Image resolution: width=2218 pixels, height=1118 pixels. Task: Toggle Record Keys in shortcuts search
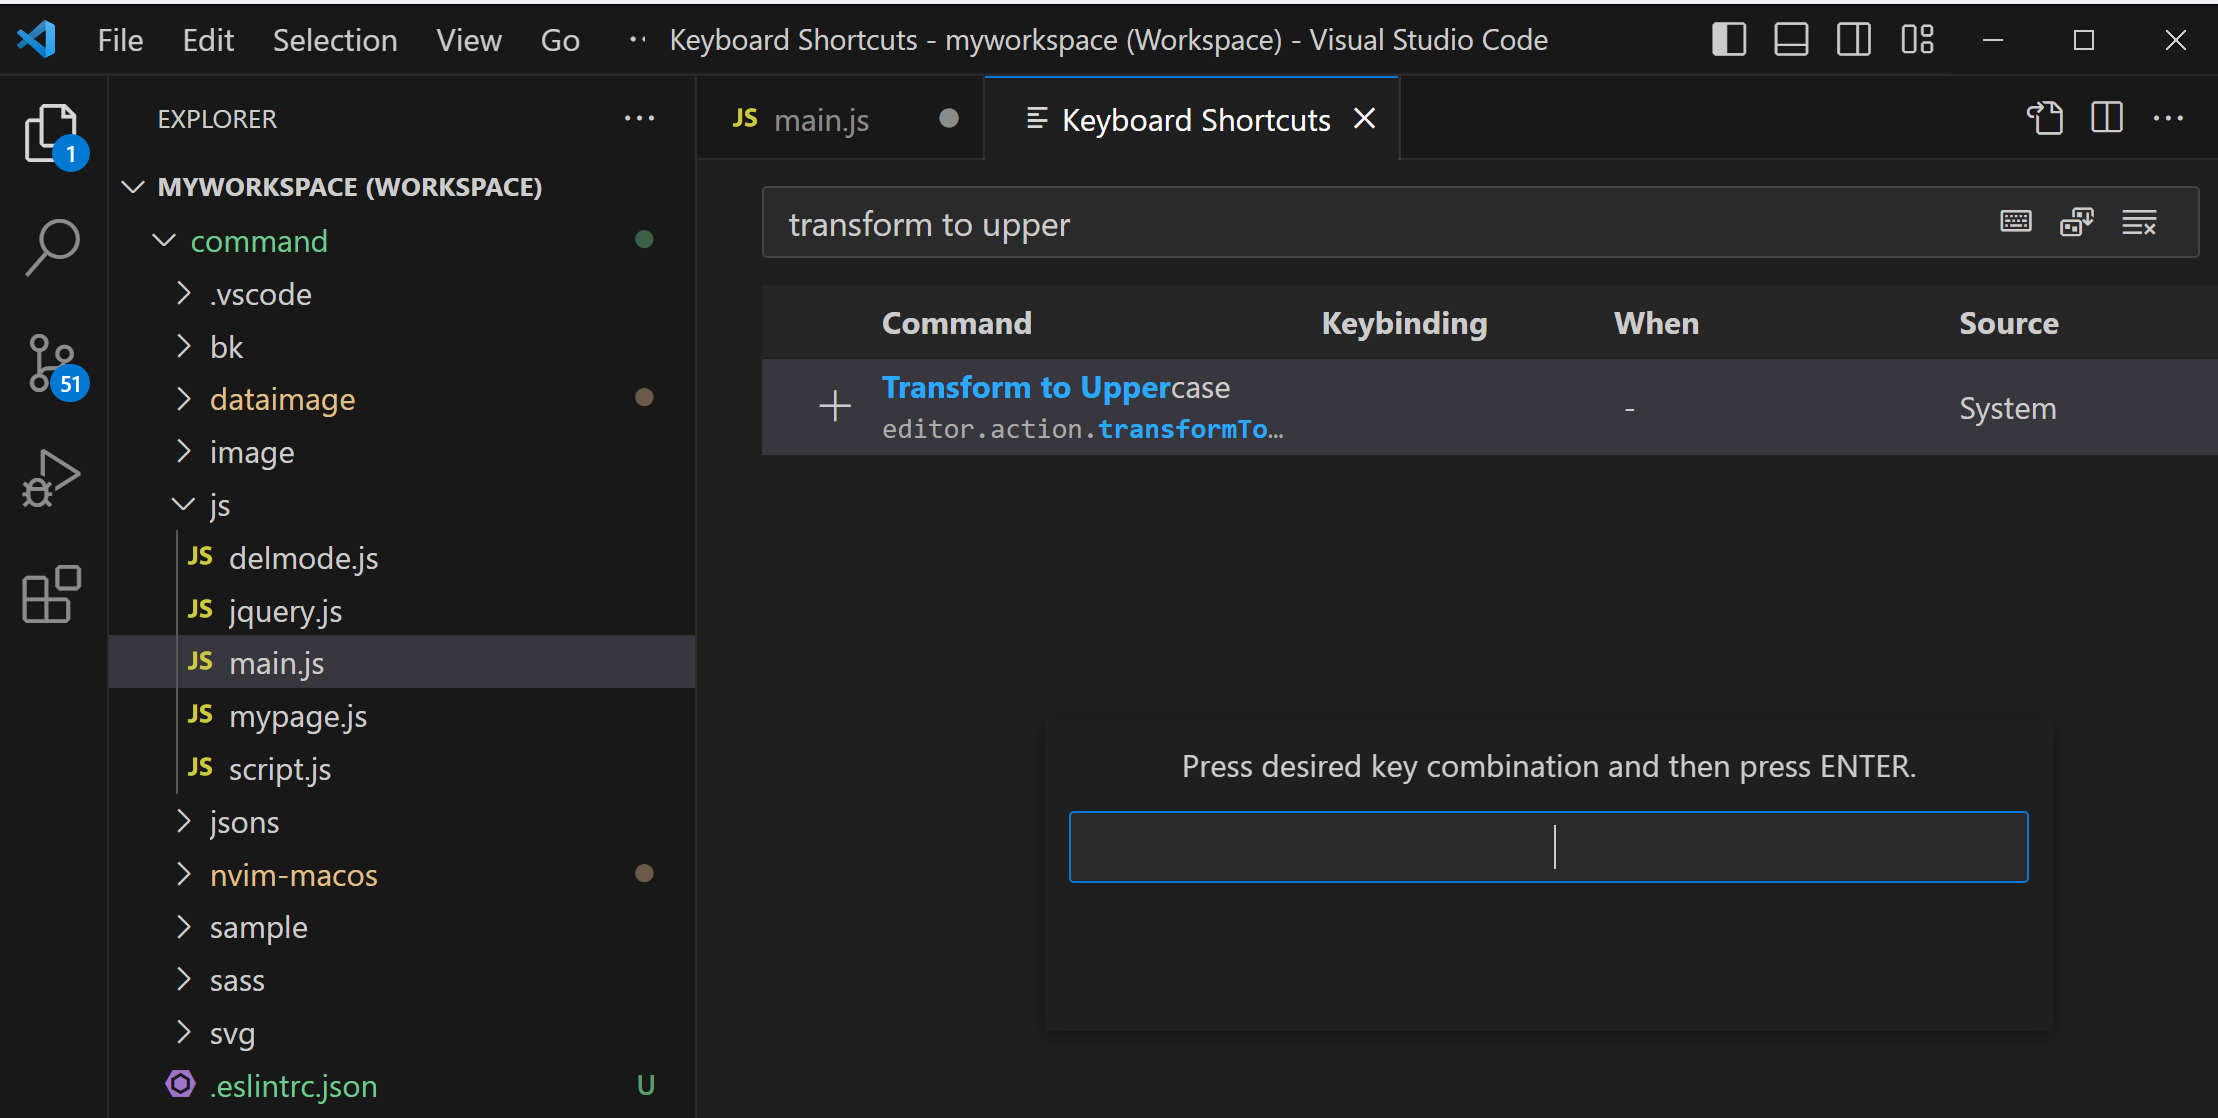2016,222
